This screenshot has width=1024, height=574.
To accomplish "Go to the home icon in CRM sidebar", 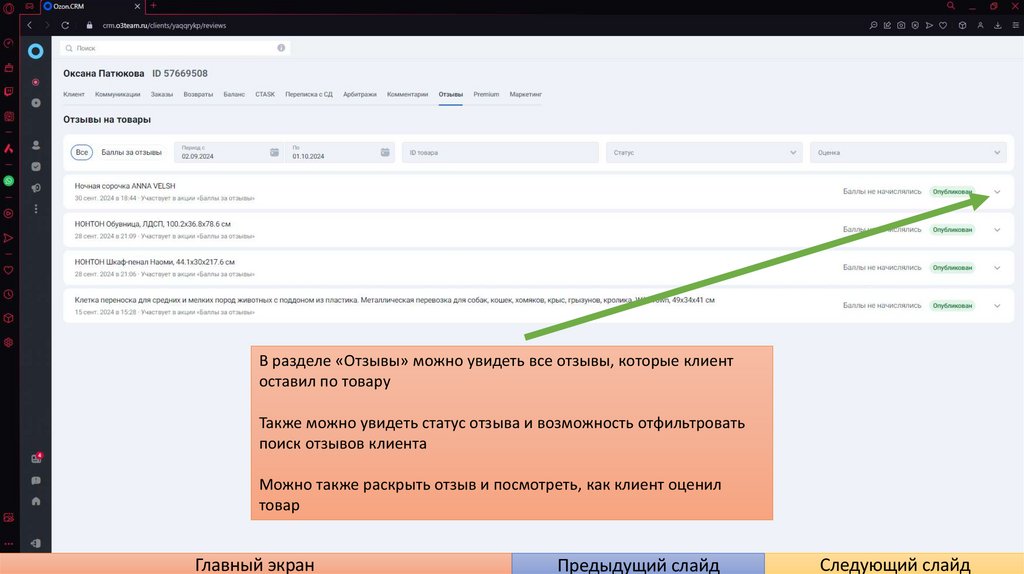I will pyautogui.click(x=36, y=502).
